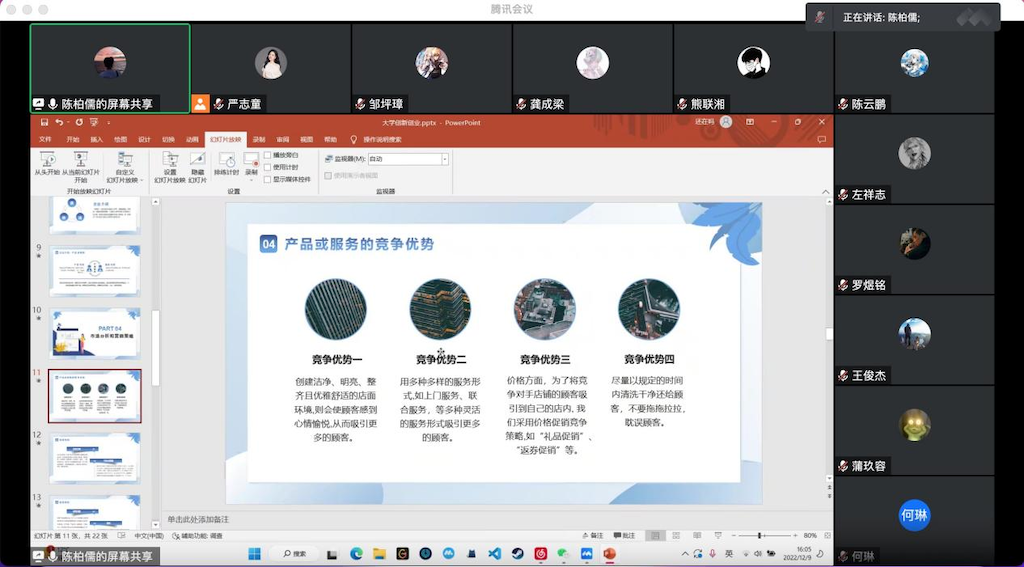Open the 动画 (Animations) ribbon tab
This screenshot has width=1024, height=567.
(192, 139)
